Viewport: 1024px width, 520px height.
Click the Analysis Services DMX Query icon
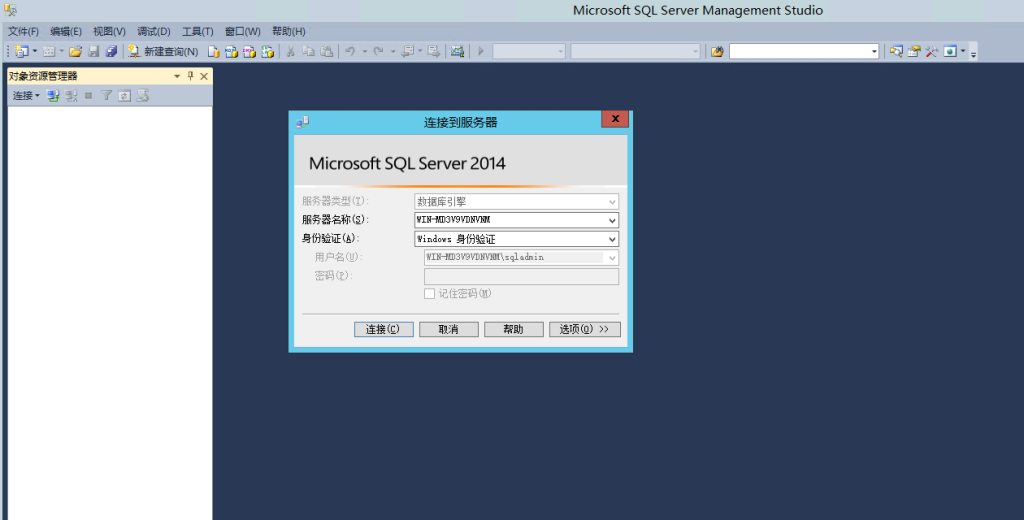coord(249,51)
